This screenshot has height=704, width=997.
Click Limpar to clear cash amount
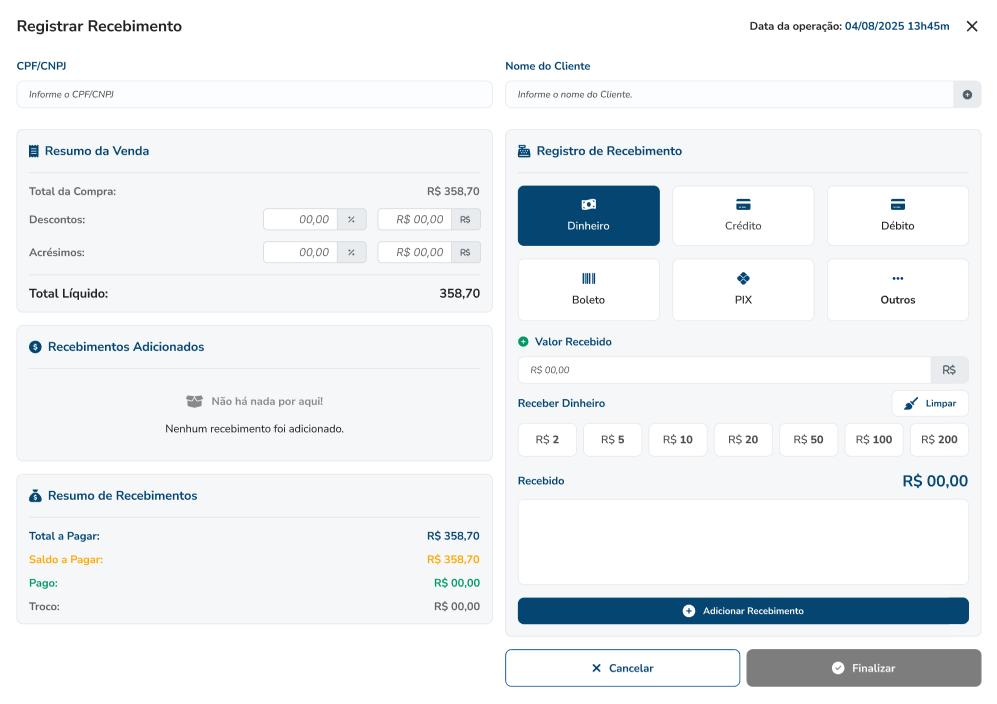pos(930,404)
